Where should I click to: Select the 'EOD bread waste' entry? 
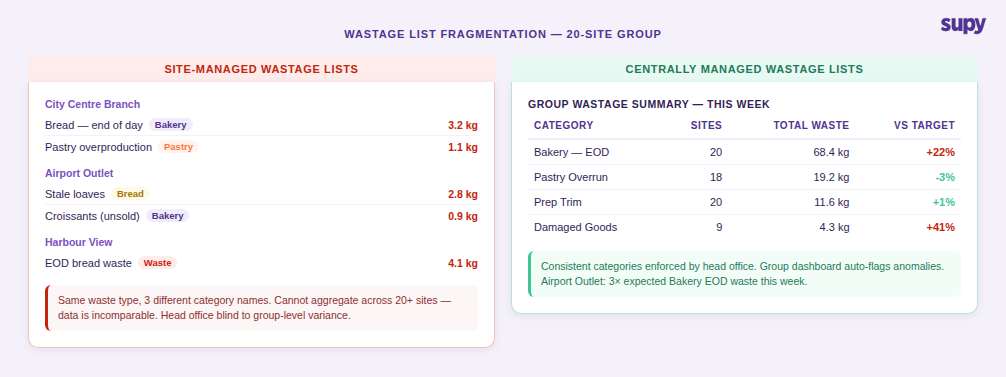tap(88, 263)
